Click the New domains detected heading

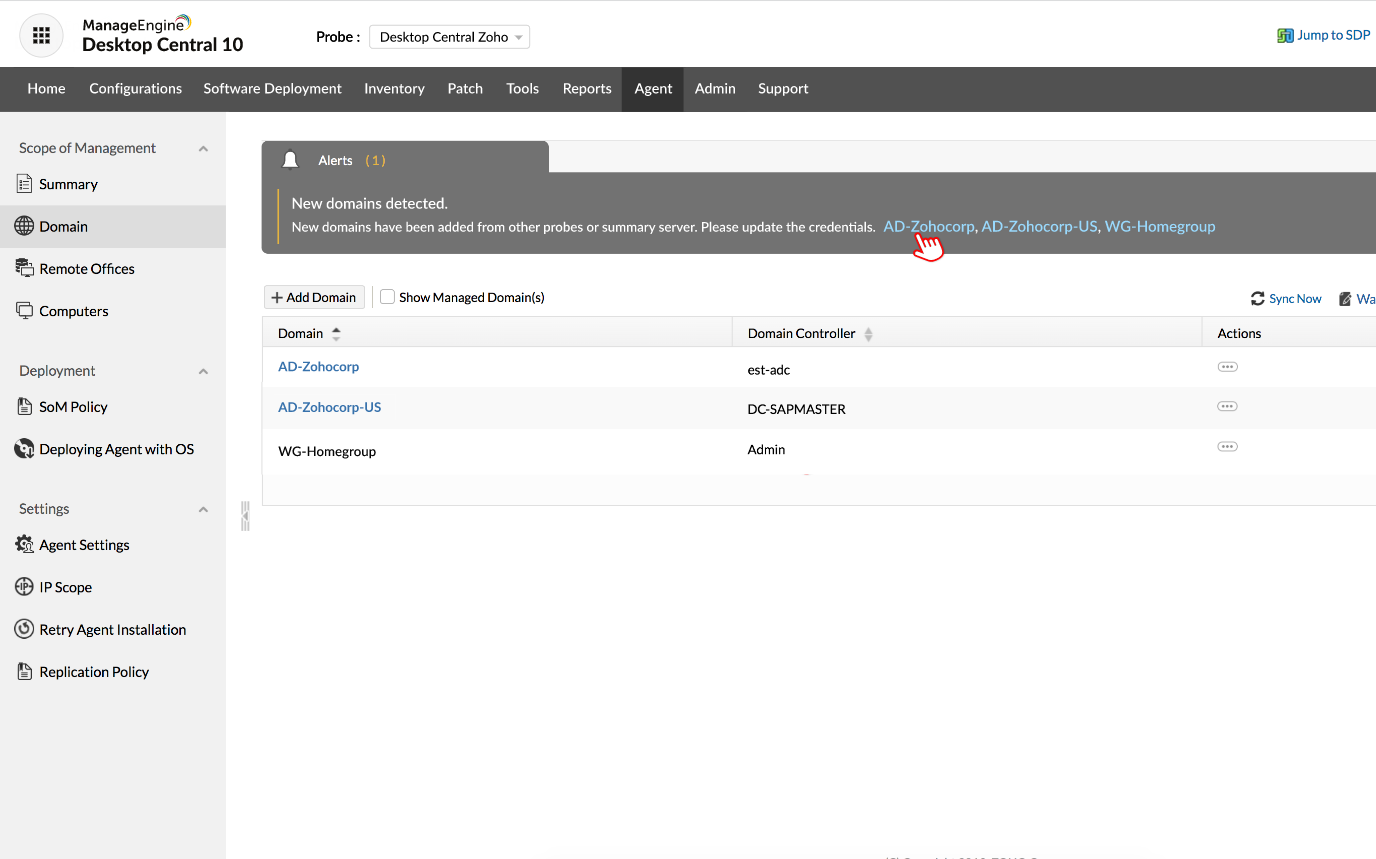click(x=370, y=204)
